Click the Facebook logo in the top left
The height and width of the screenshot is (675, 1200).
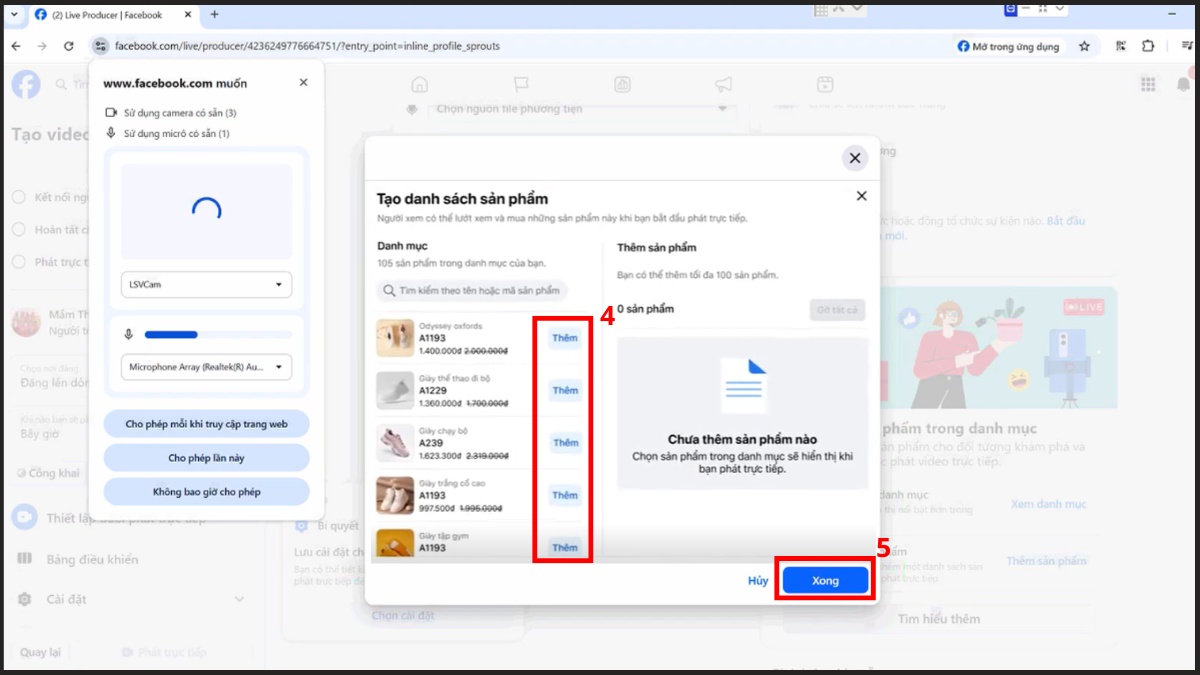[x=25, y=84]
